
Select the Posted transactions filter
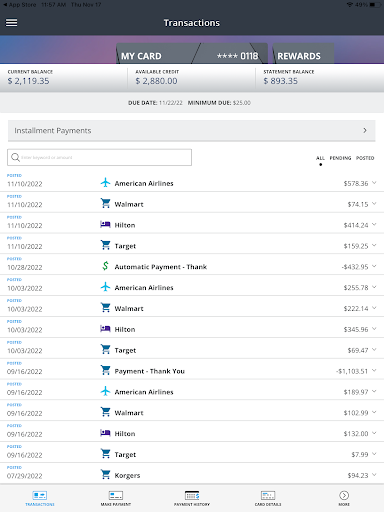coord(365,158)
